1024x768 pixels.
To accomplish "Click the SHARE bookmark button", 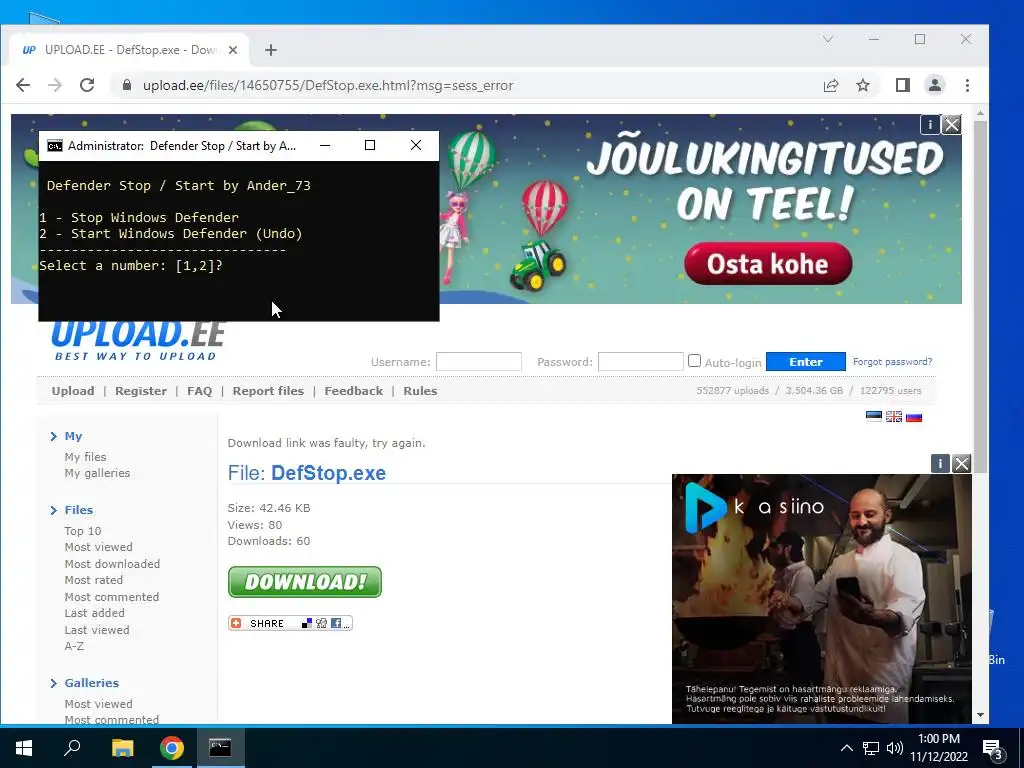I will click(290, 623).
